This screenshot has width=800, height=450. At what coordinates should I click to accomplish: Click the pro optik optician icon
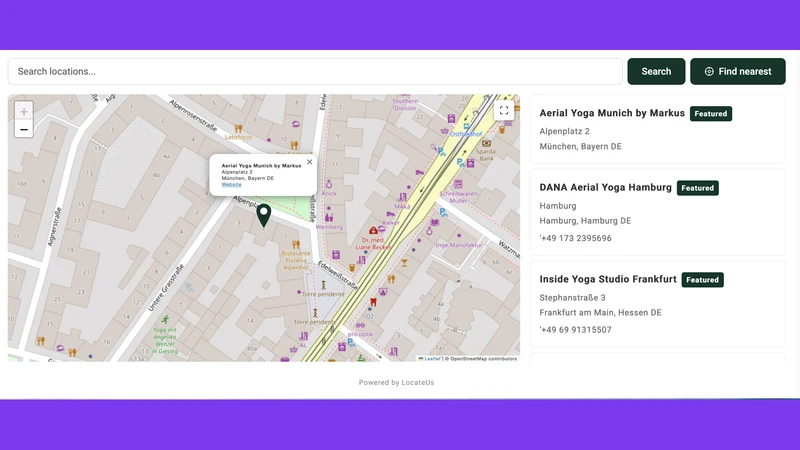pyautogui.click(x=360, y=326)
